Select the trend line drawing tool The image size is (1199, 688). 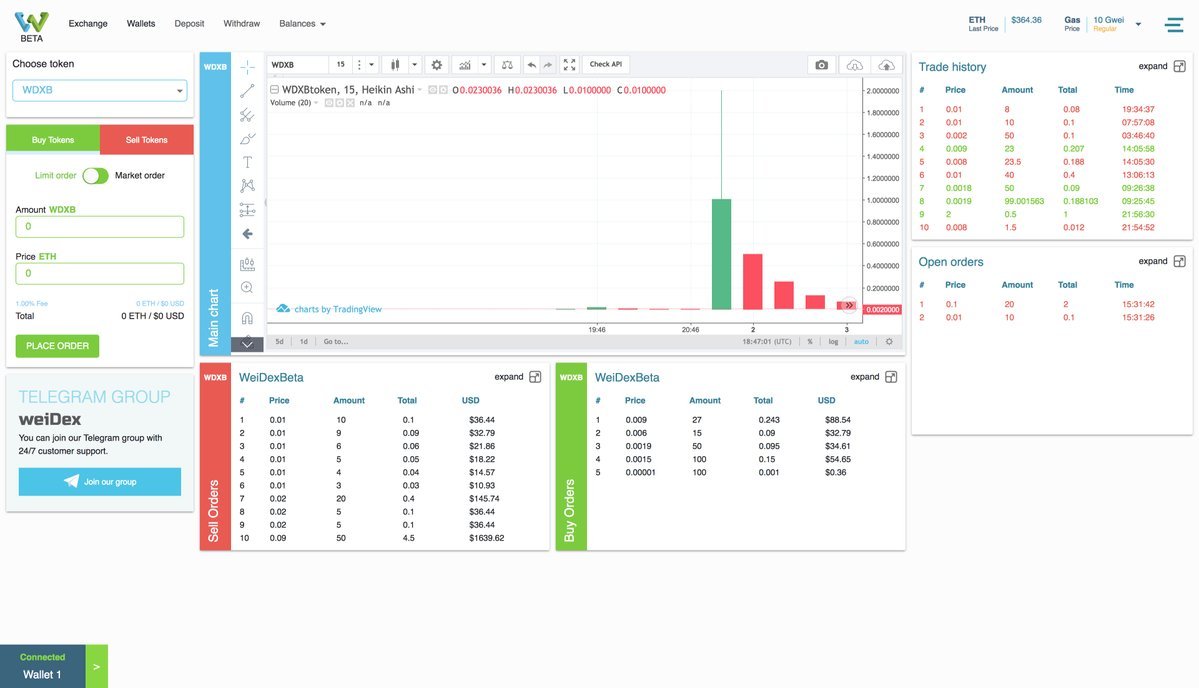(x=247, y=91)
